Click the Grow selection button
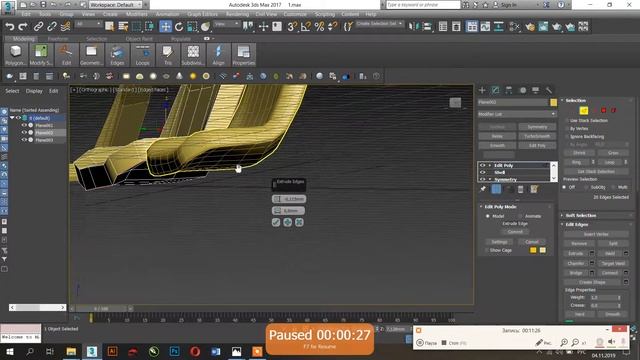640x360 pixels. (613, 153)
